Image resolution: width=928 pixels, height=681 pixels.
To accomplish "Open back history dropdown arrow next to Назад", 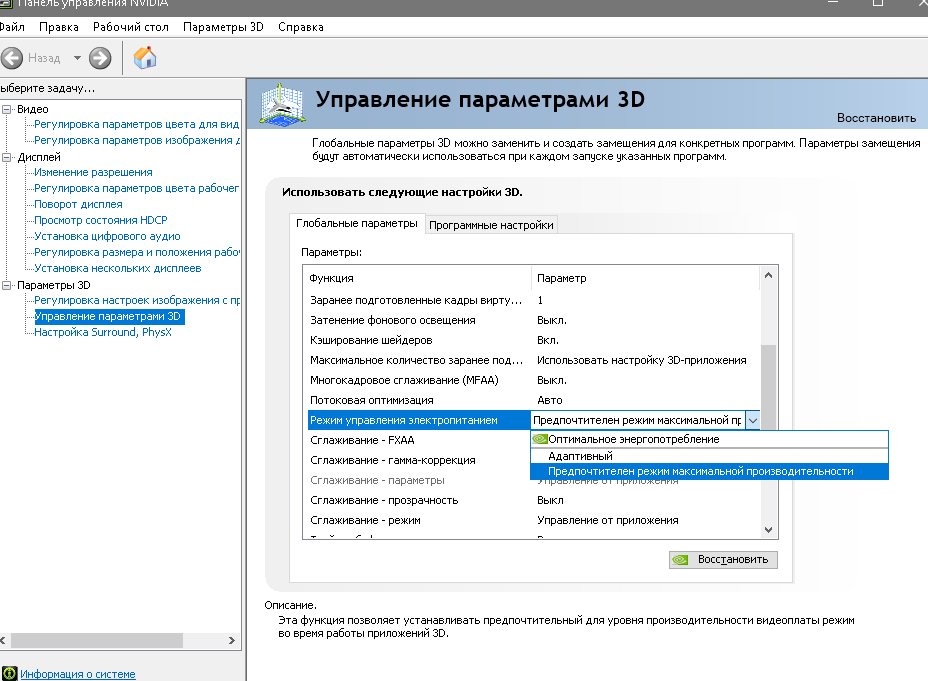I will click(77, 58).
